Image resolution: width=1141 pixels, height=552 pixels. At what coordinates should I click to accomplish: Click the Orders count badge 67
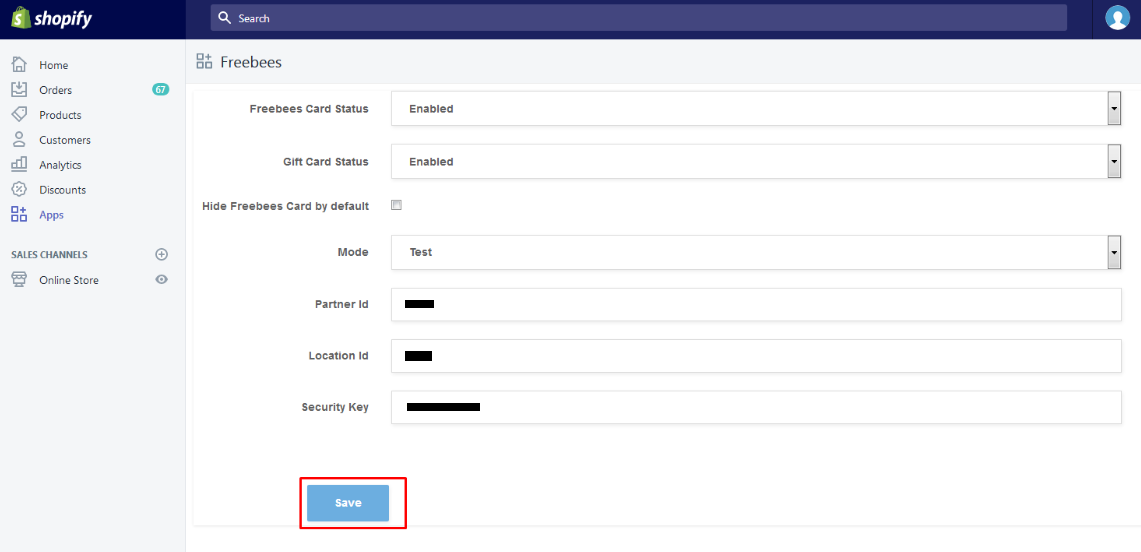161,89
